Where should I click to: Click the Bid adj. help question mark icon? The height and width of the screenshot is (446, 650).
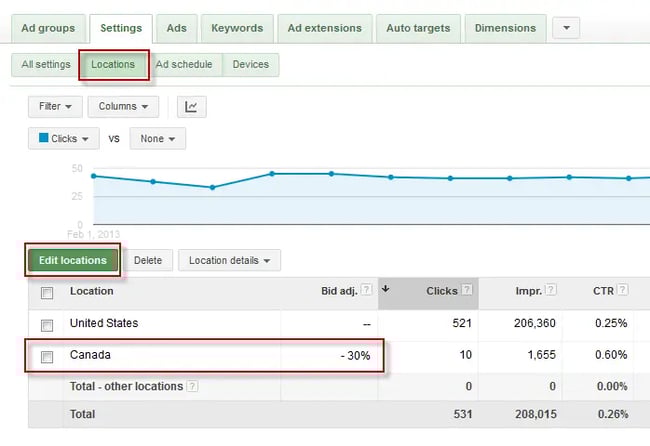click(366, 291)
